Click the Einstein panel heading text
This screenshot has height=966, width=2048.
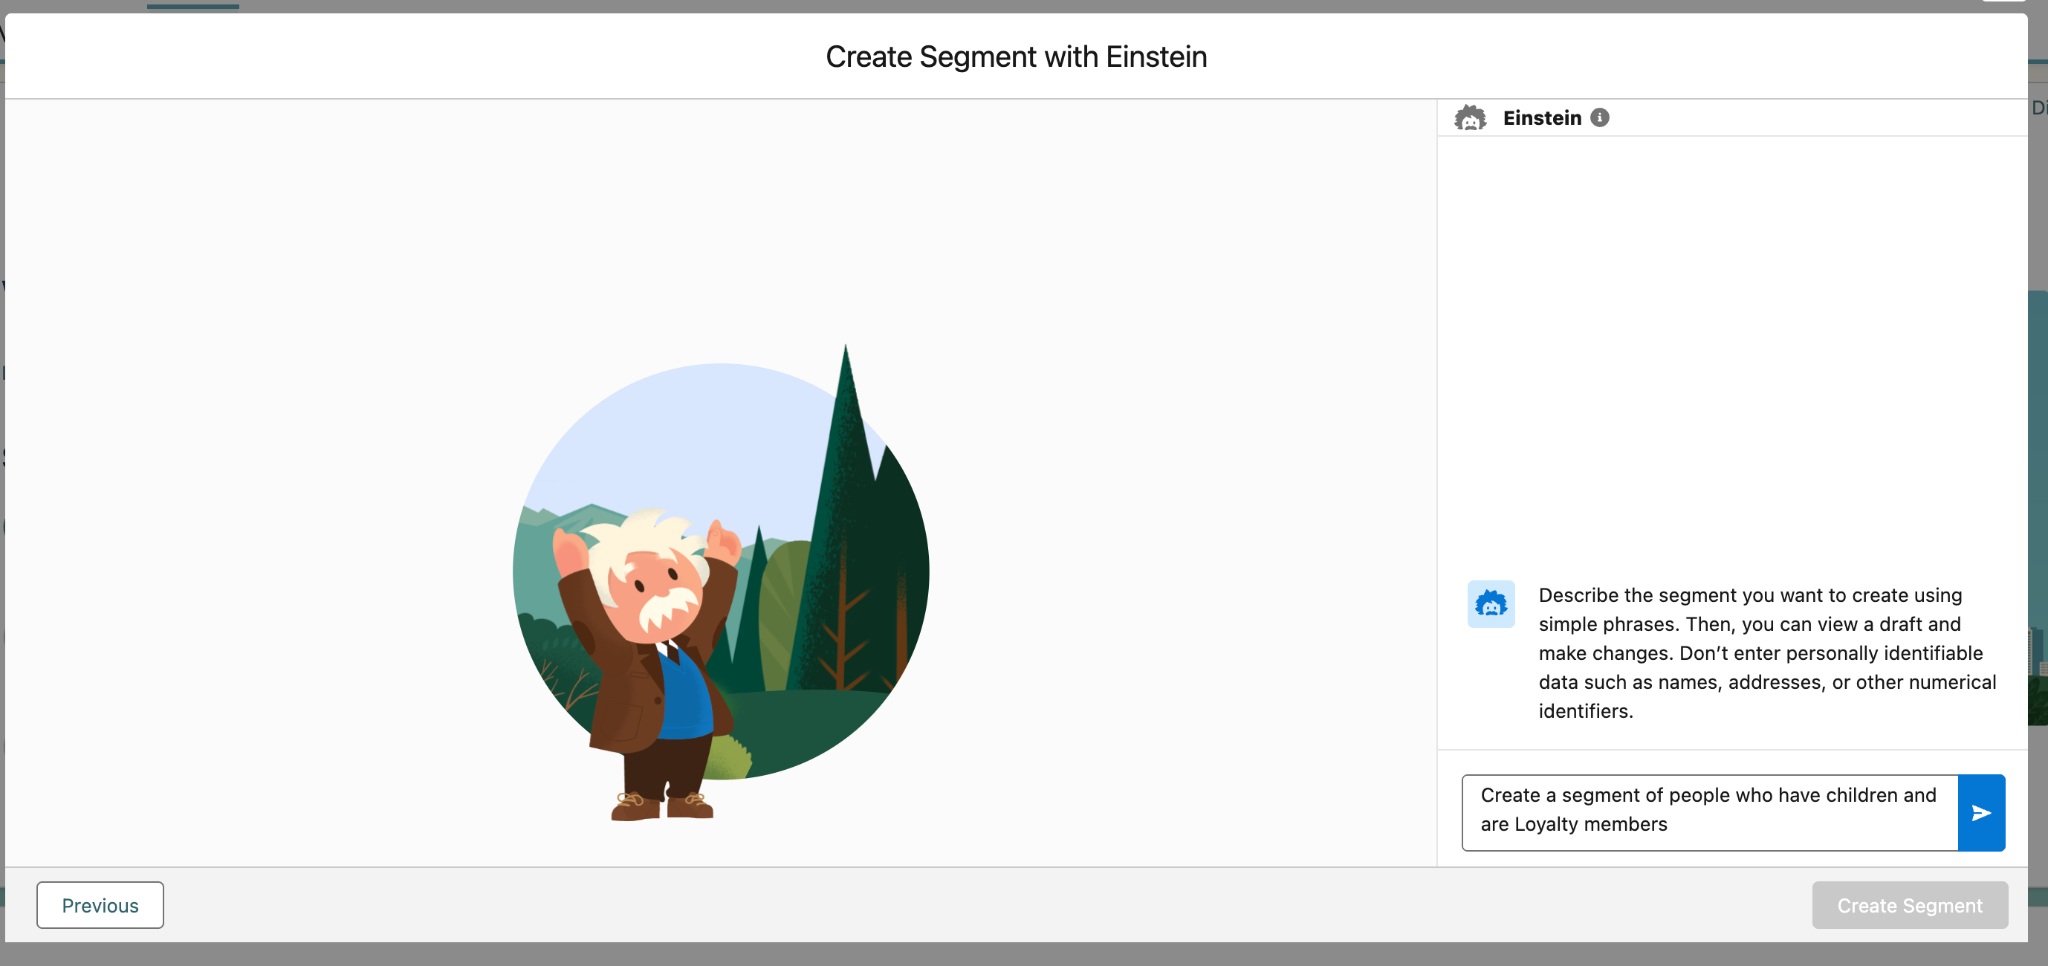1542,118
